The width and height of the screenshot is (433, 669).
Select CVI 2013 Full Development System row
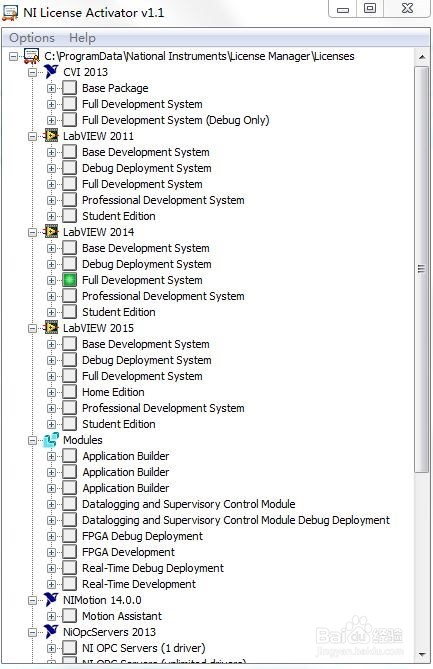[x=142, y=104]
